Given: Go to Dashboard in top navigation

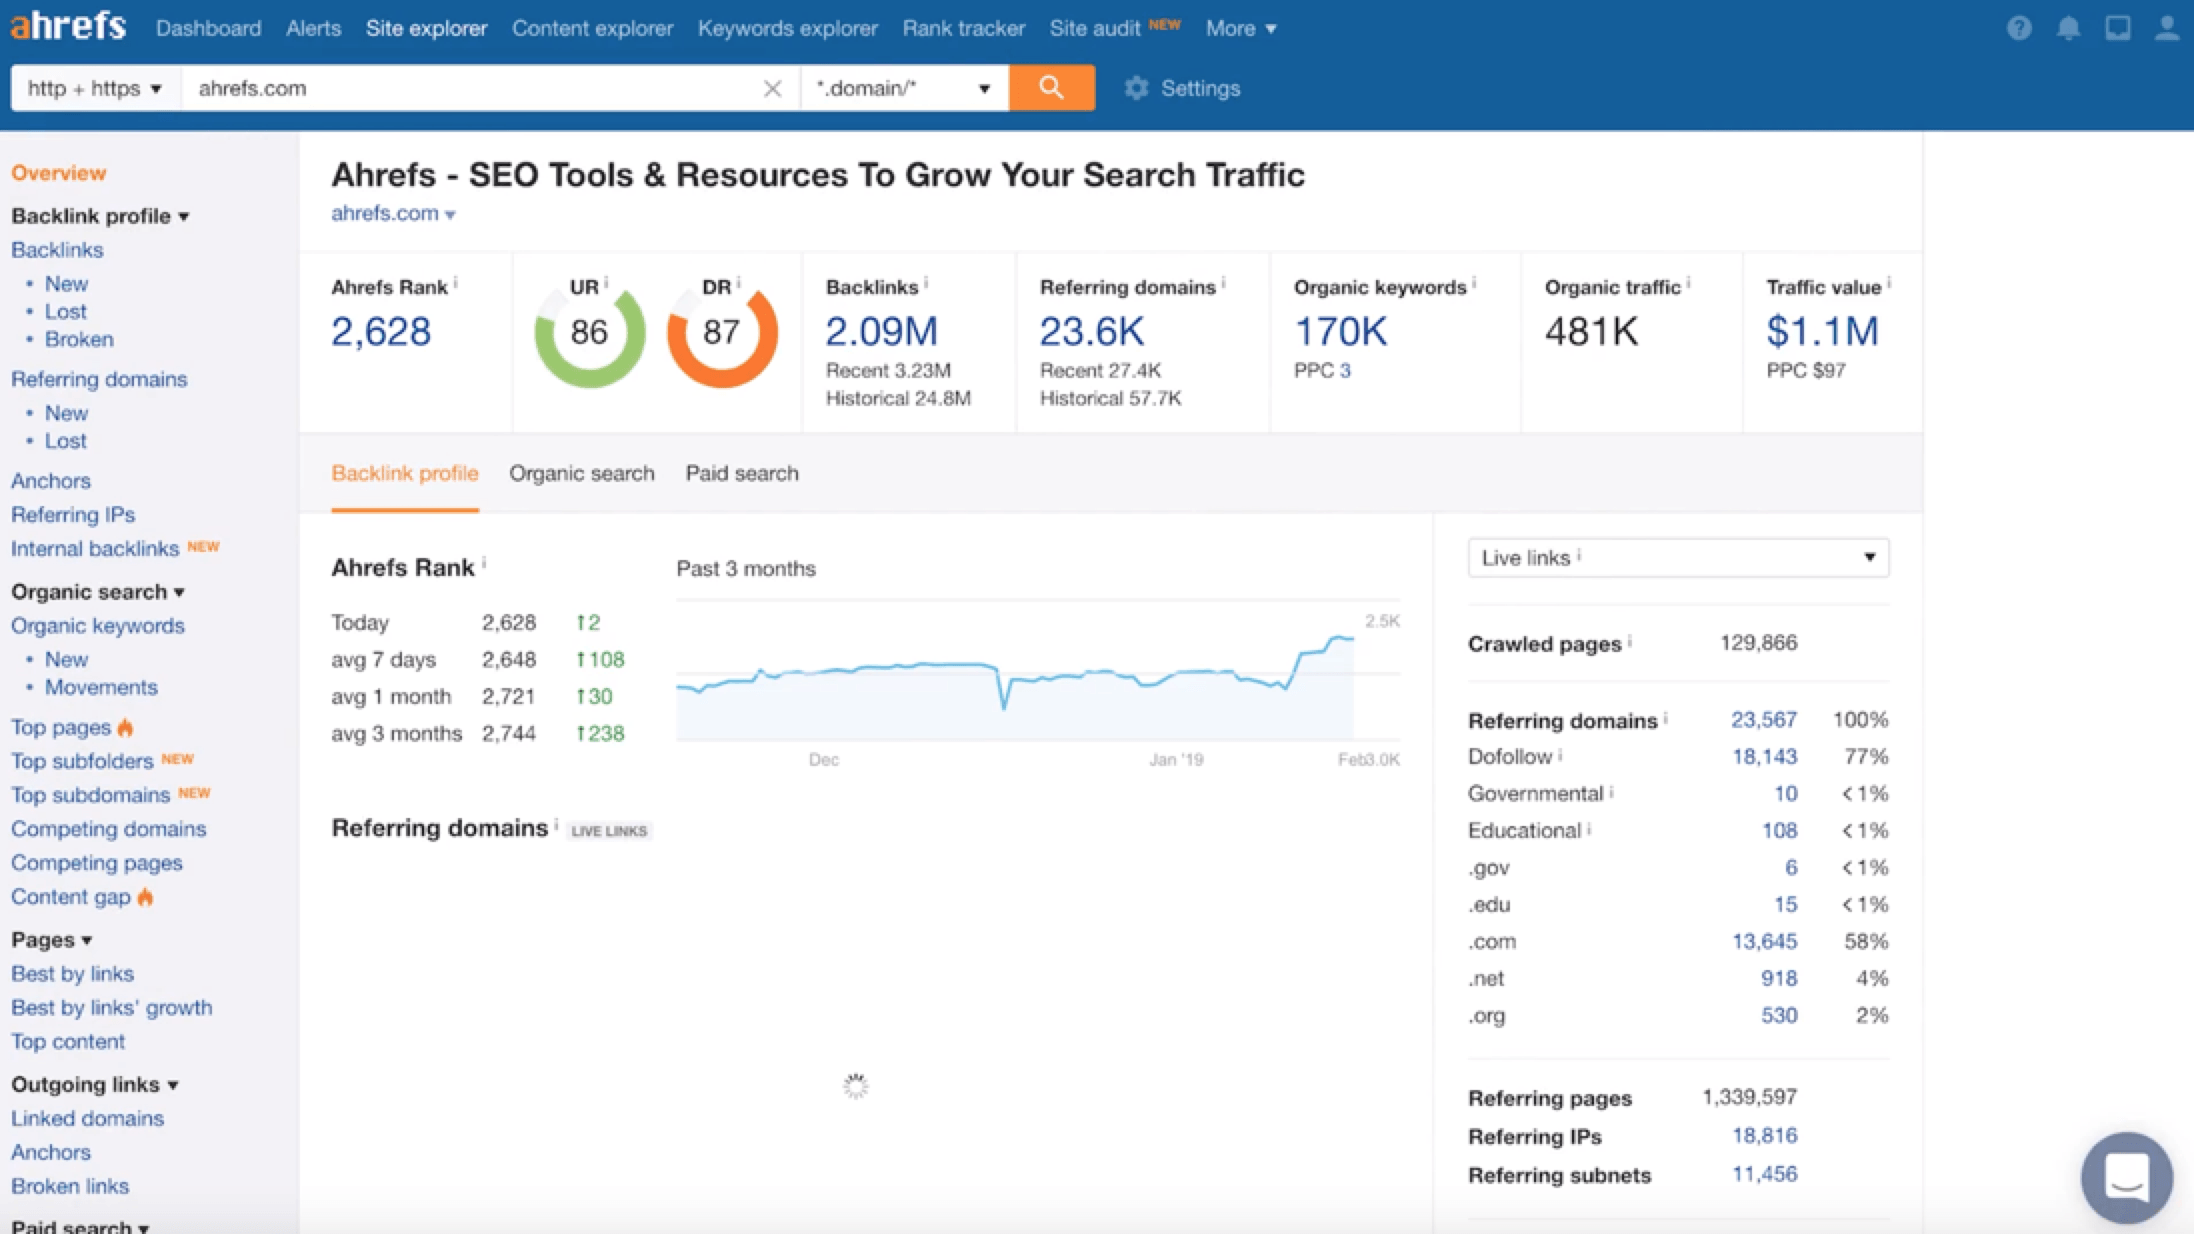Looking at the screenshot, I should point(208,28).
